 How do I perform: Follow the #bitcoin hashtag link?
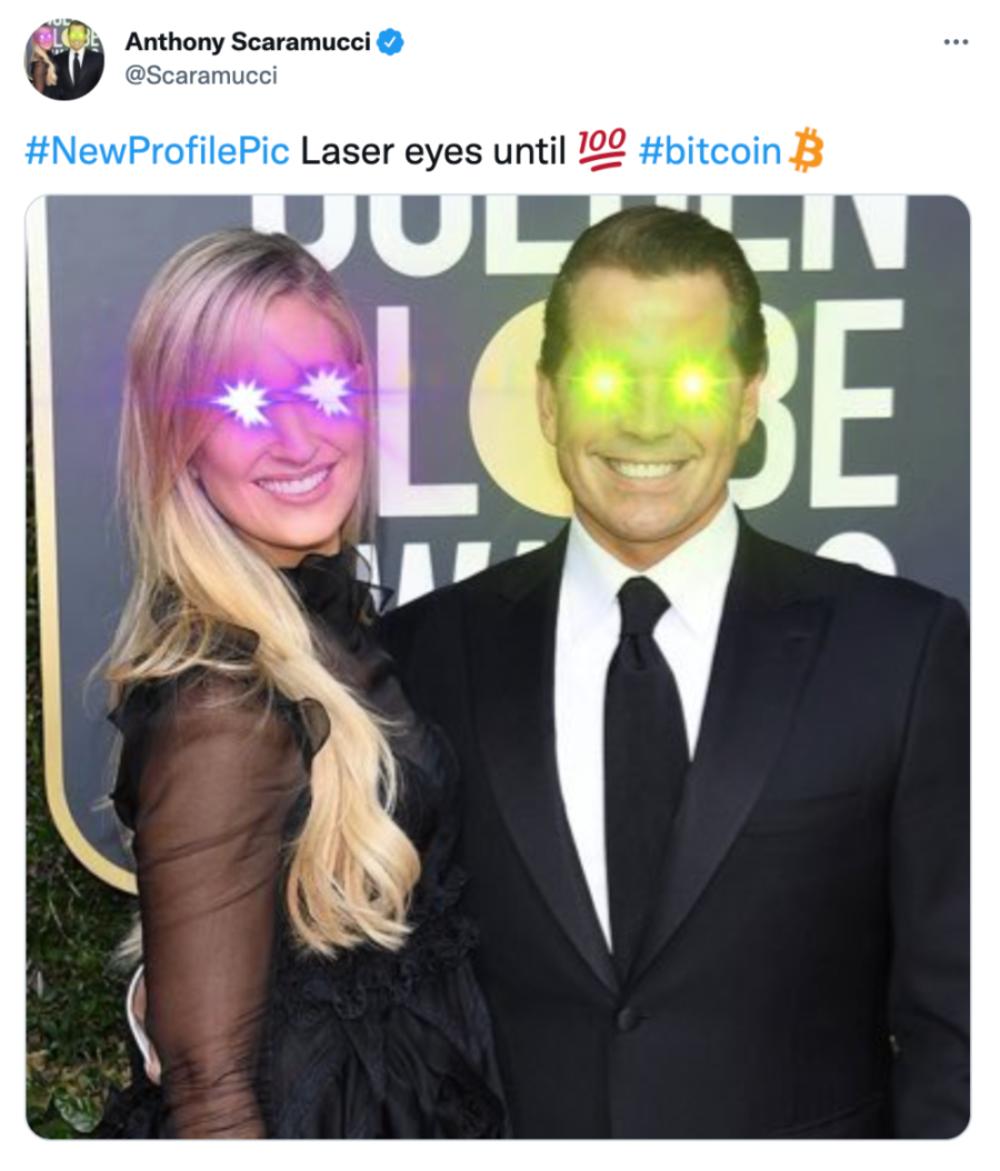pos(709,152)
